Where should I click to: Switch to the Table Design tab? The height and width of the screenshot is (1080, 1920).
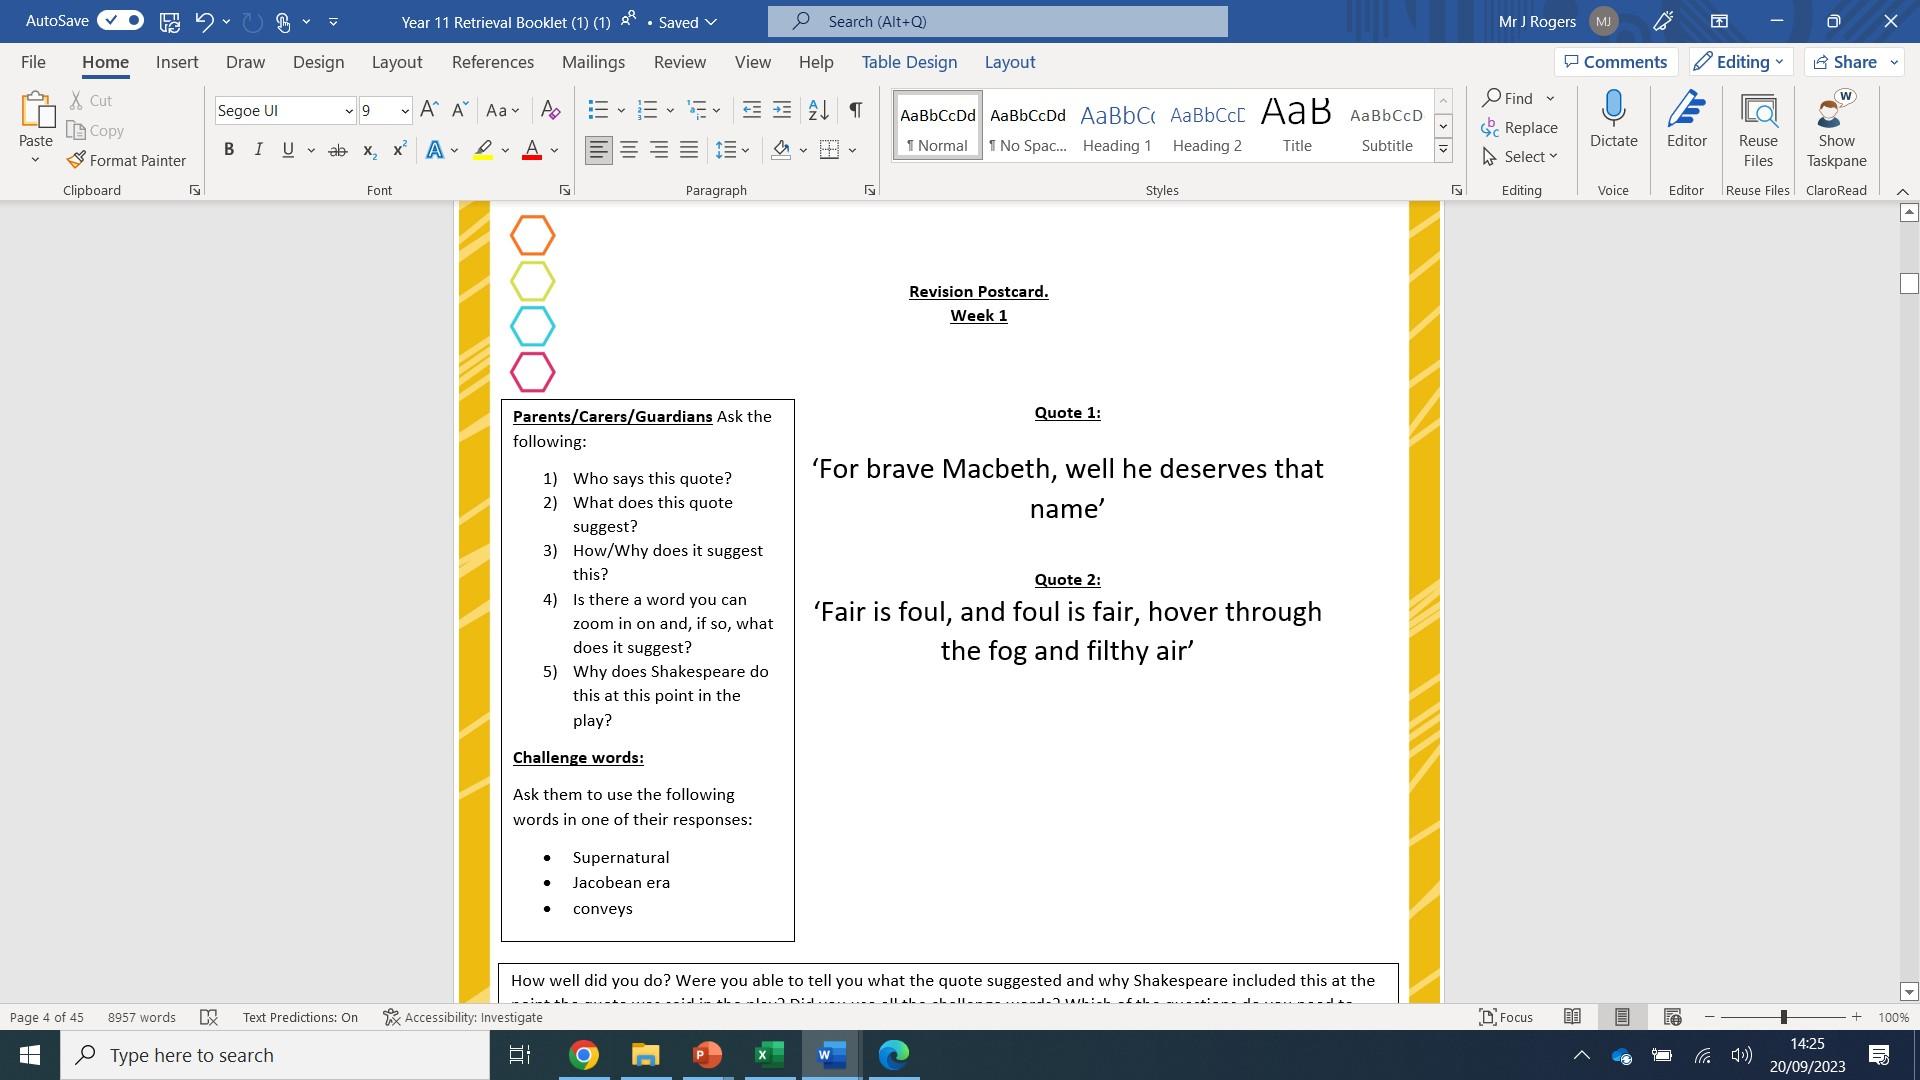tap(909, 62)
